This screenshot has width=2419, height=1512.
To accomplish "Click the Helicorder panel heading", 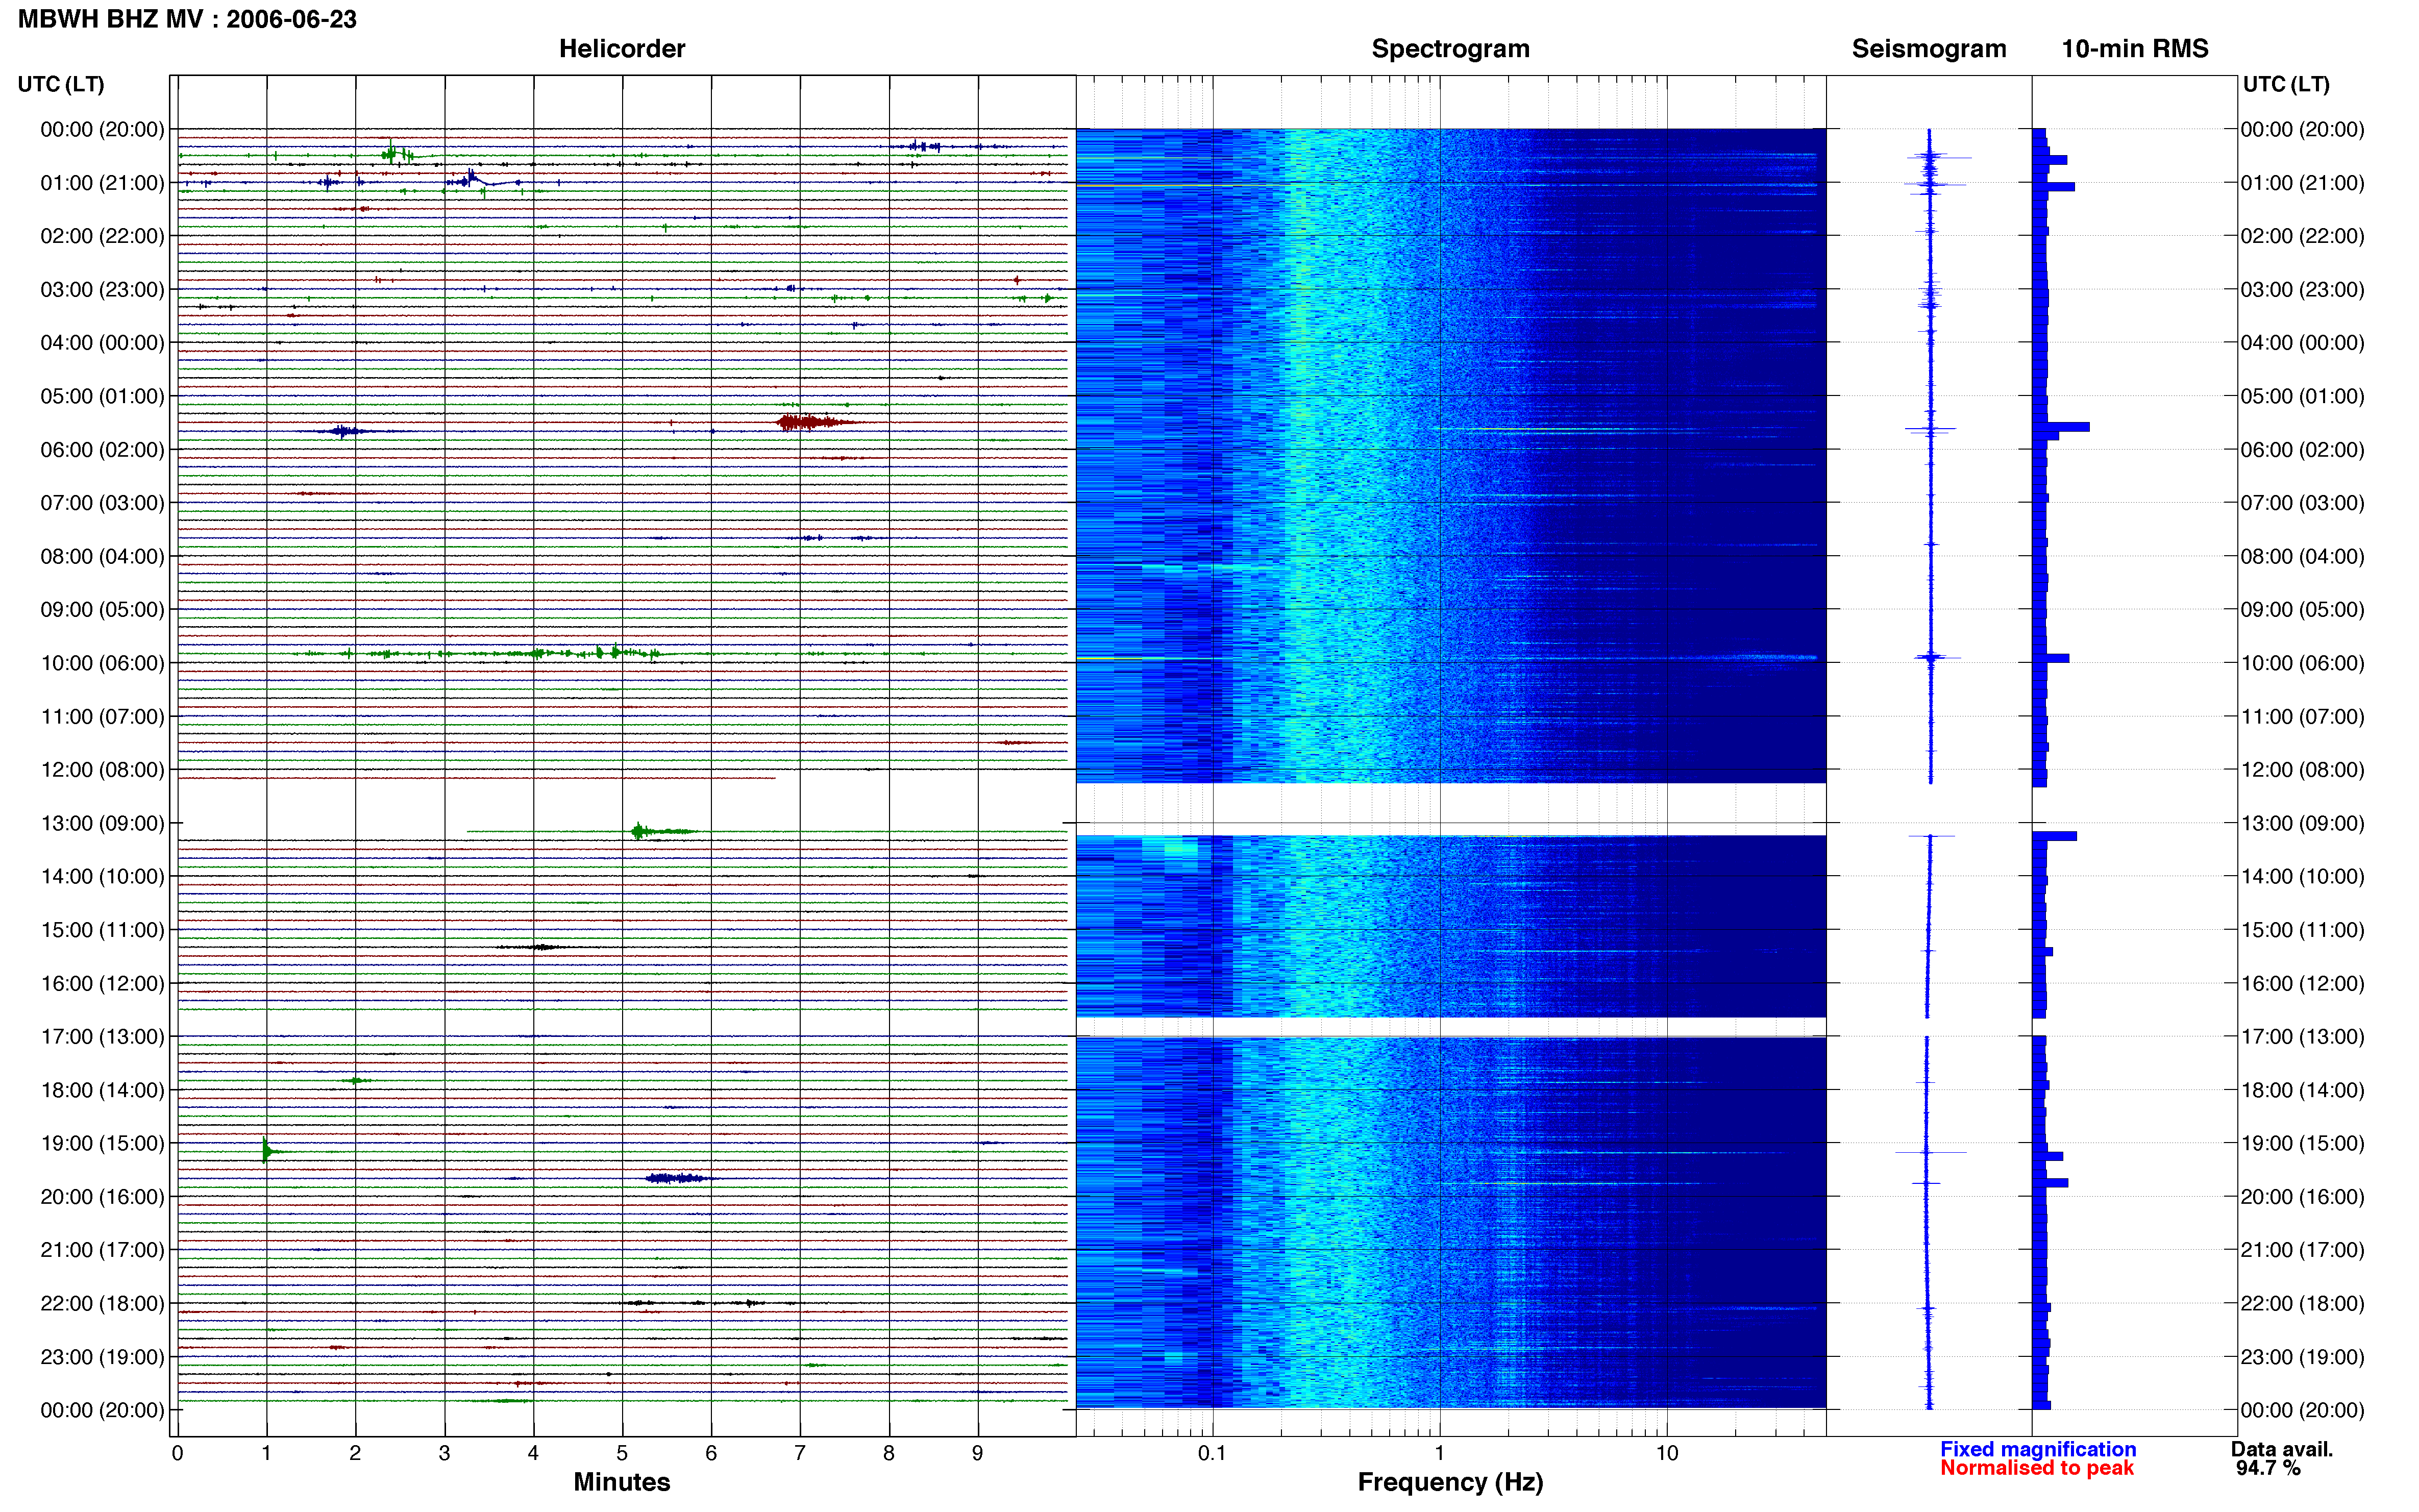I will 622,49.
